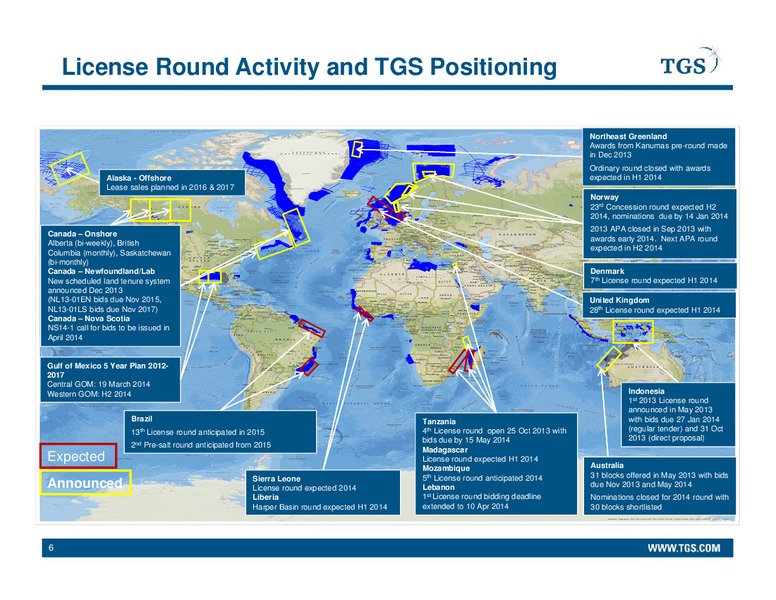
Task: Click the 23rd Concession round expected text
Action: coord(659,211)
